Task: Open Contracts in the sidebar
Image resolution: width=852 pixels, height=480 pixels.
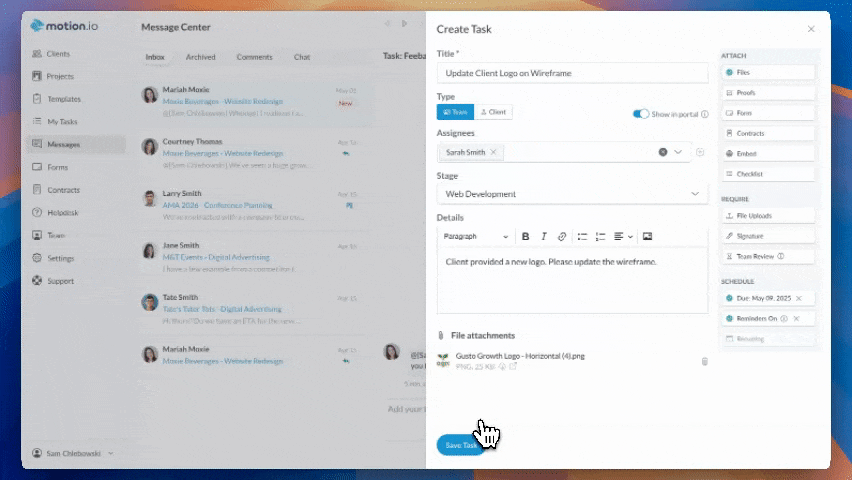Action: click(56, 190)
